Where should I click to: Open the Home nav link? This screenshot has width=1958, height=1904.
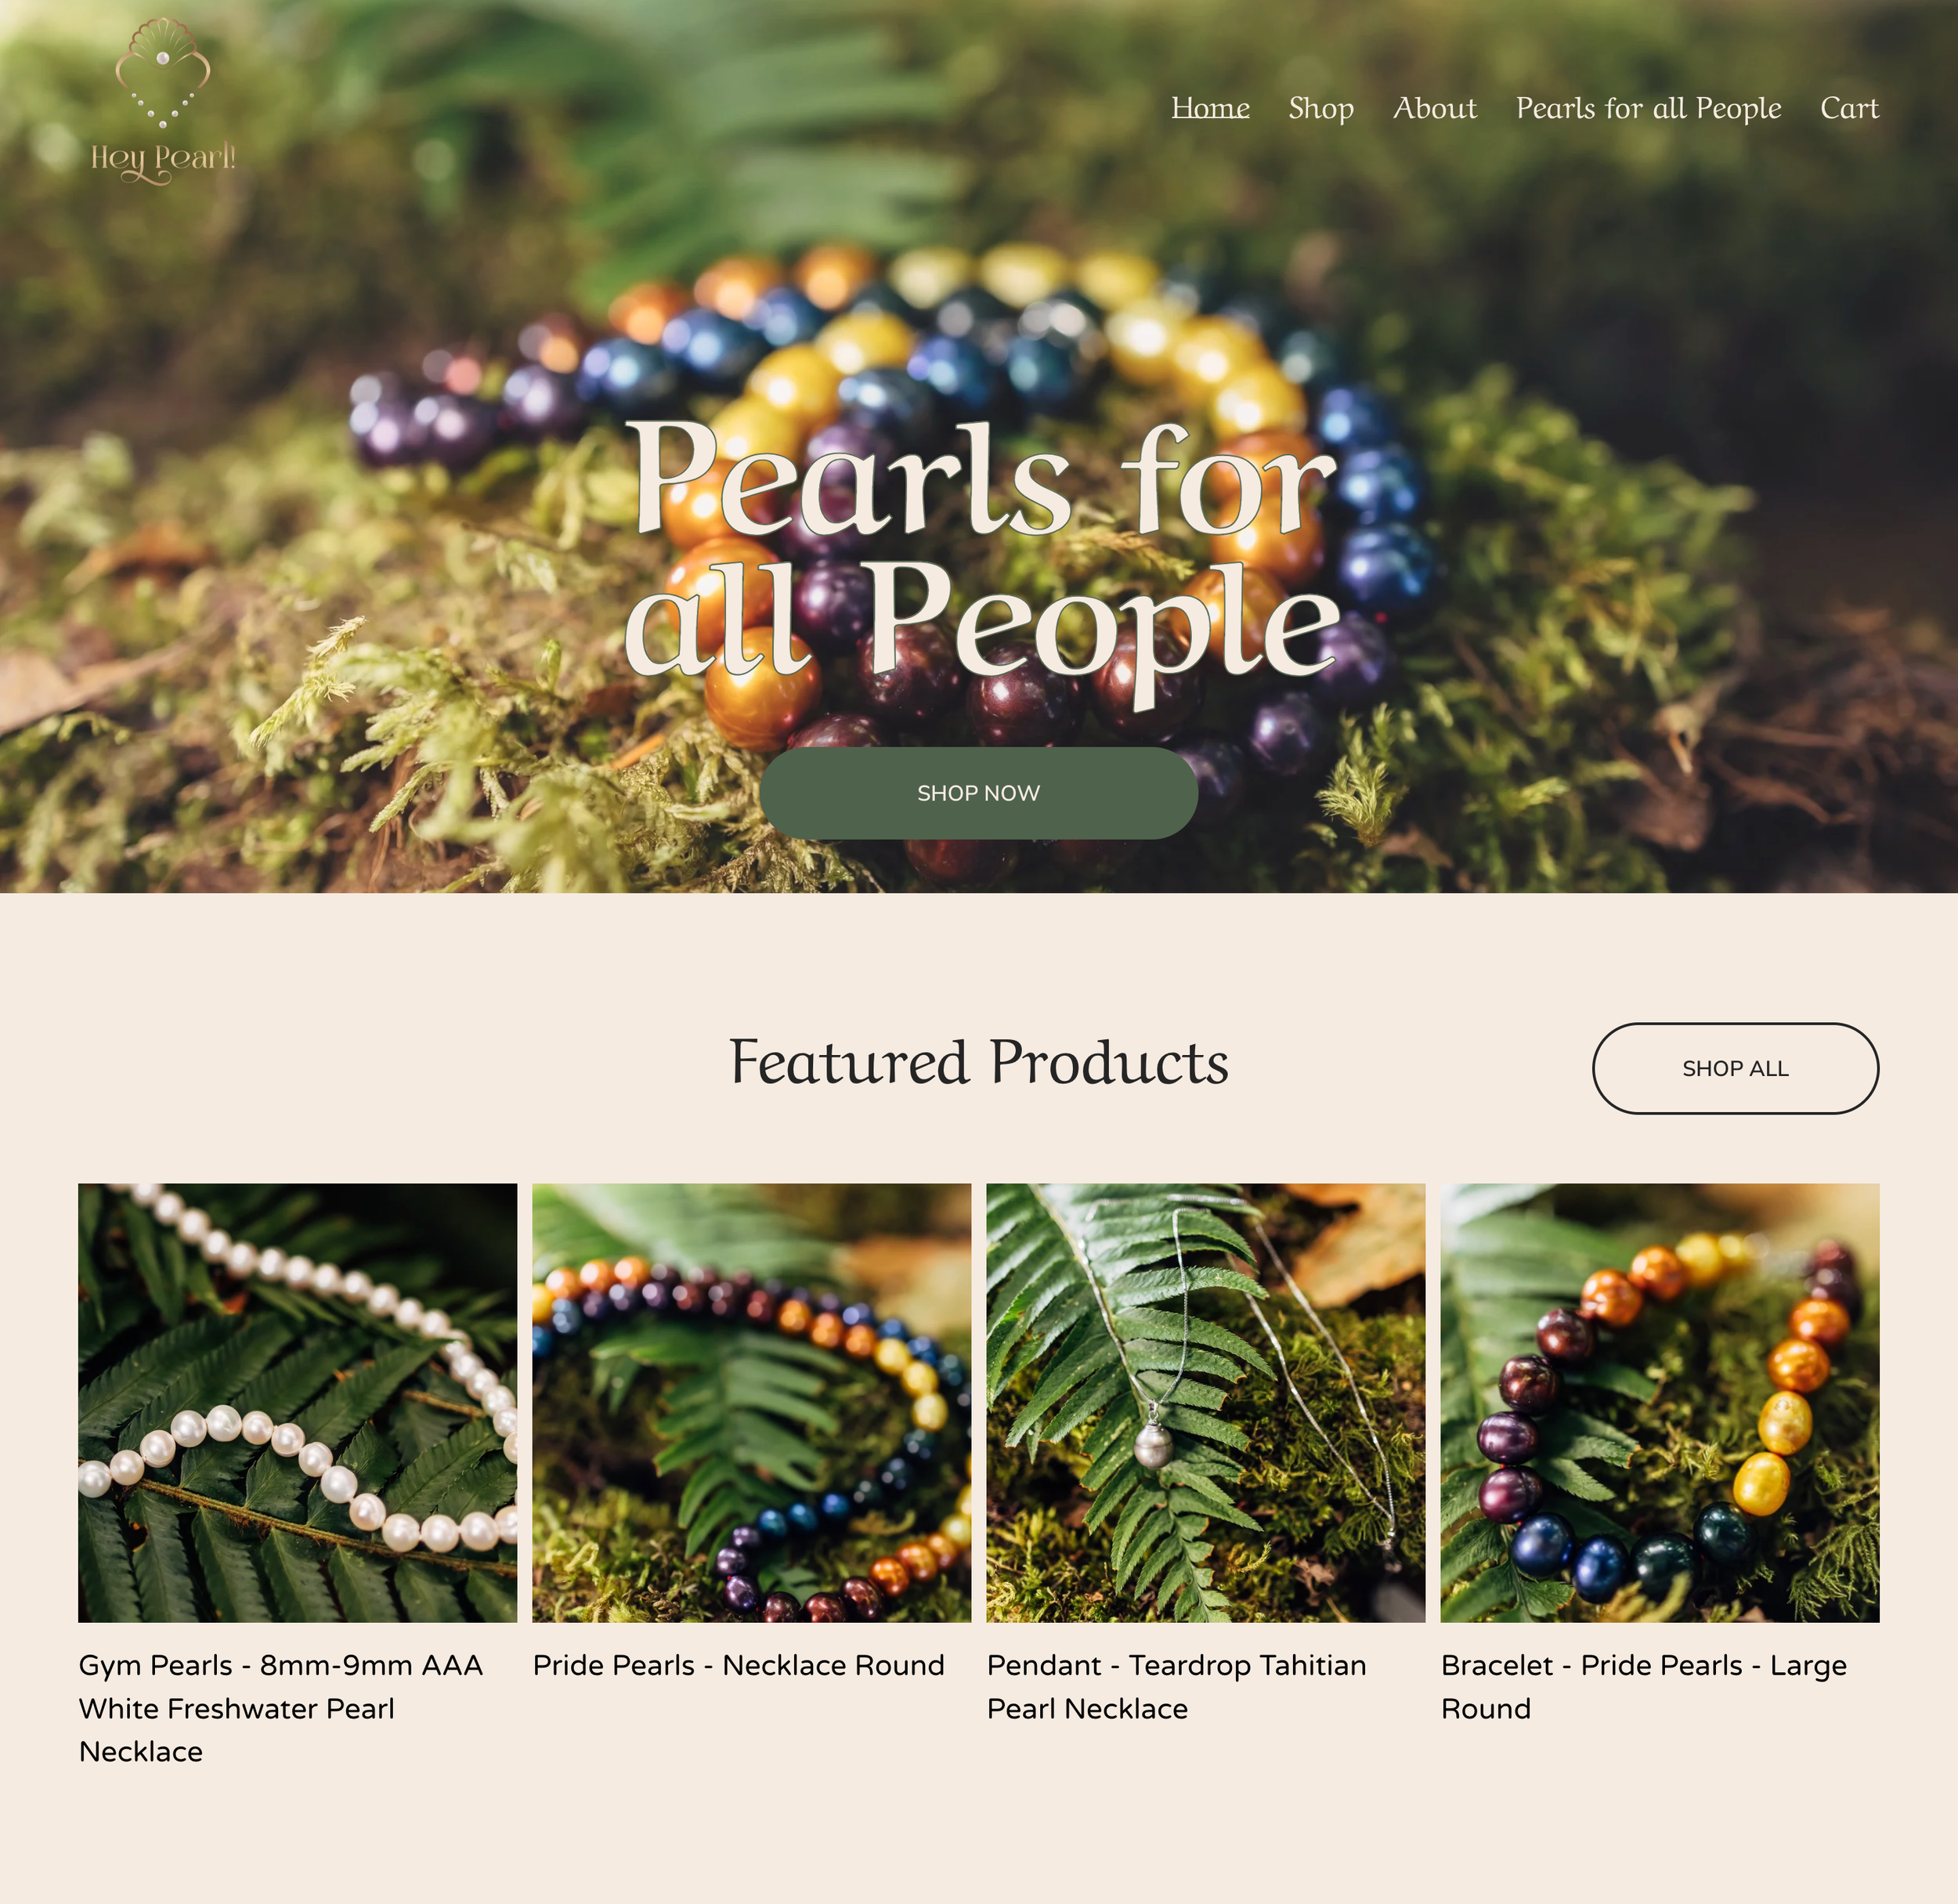(1210, 108)
